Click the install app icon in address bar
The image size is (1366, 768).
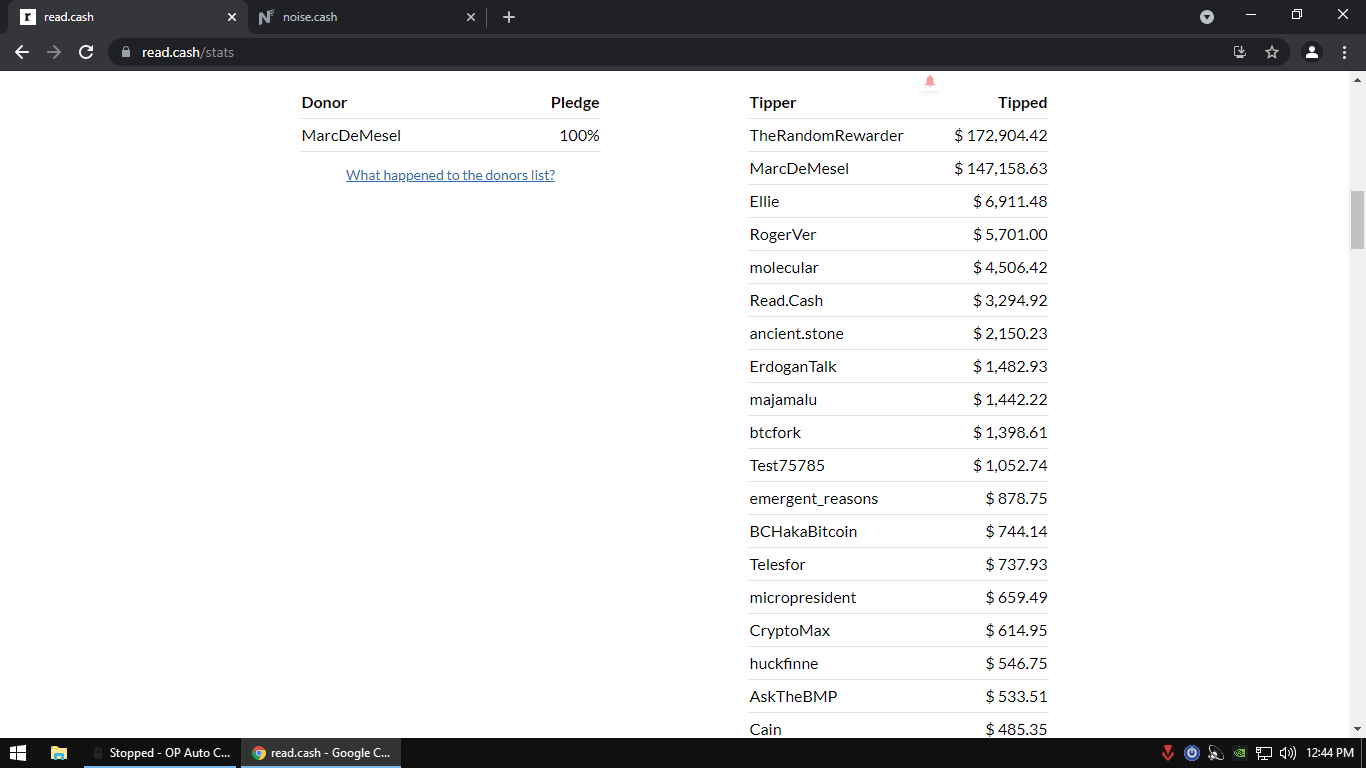click(x=1240, y=52)
